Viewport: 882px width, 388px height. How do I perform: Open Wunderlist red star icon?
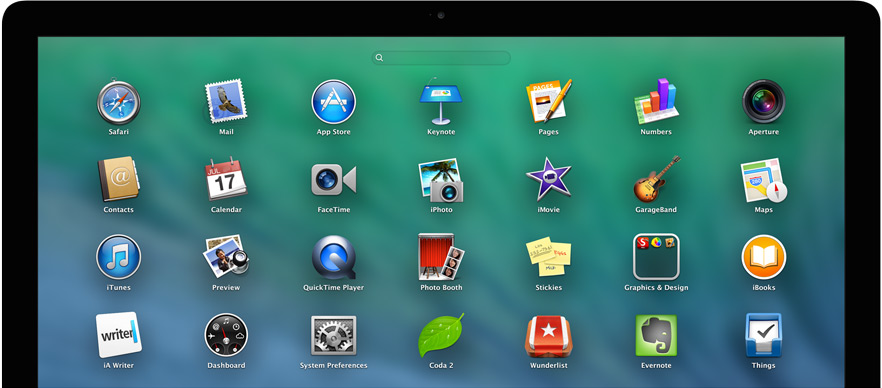(x=548, y=336)
